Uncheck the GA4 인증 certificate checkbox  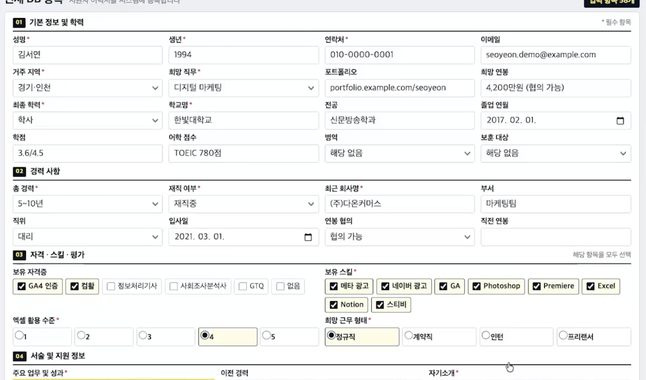[21, 286]
